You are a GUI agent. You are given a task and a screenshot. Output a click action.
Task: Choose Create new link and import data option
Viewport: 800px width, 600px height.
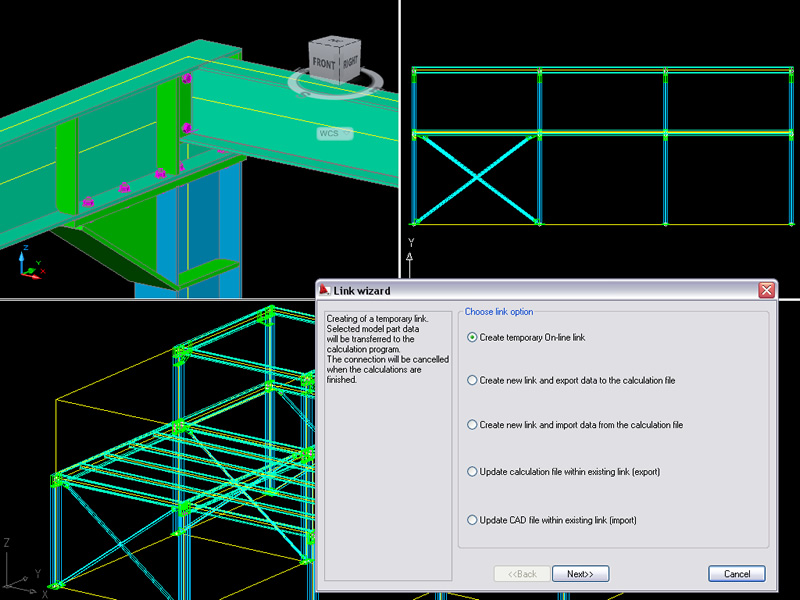pyautogui.click(x=473, y=425)
